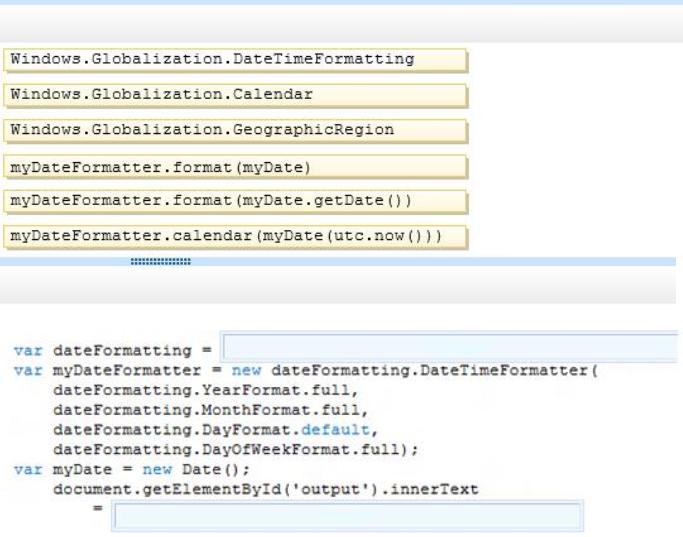This screenshot has height=537, width=683.
Task: Click the dateFormatting.MonthFormat.full line
Action: point(210,410)
